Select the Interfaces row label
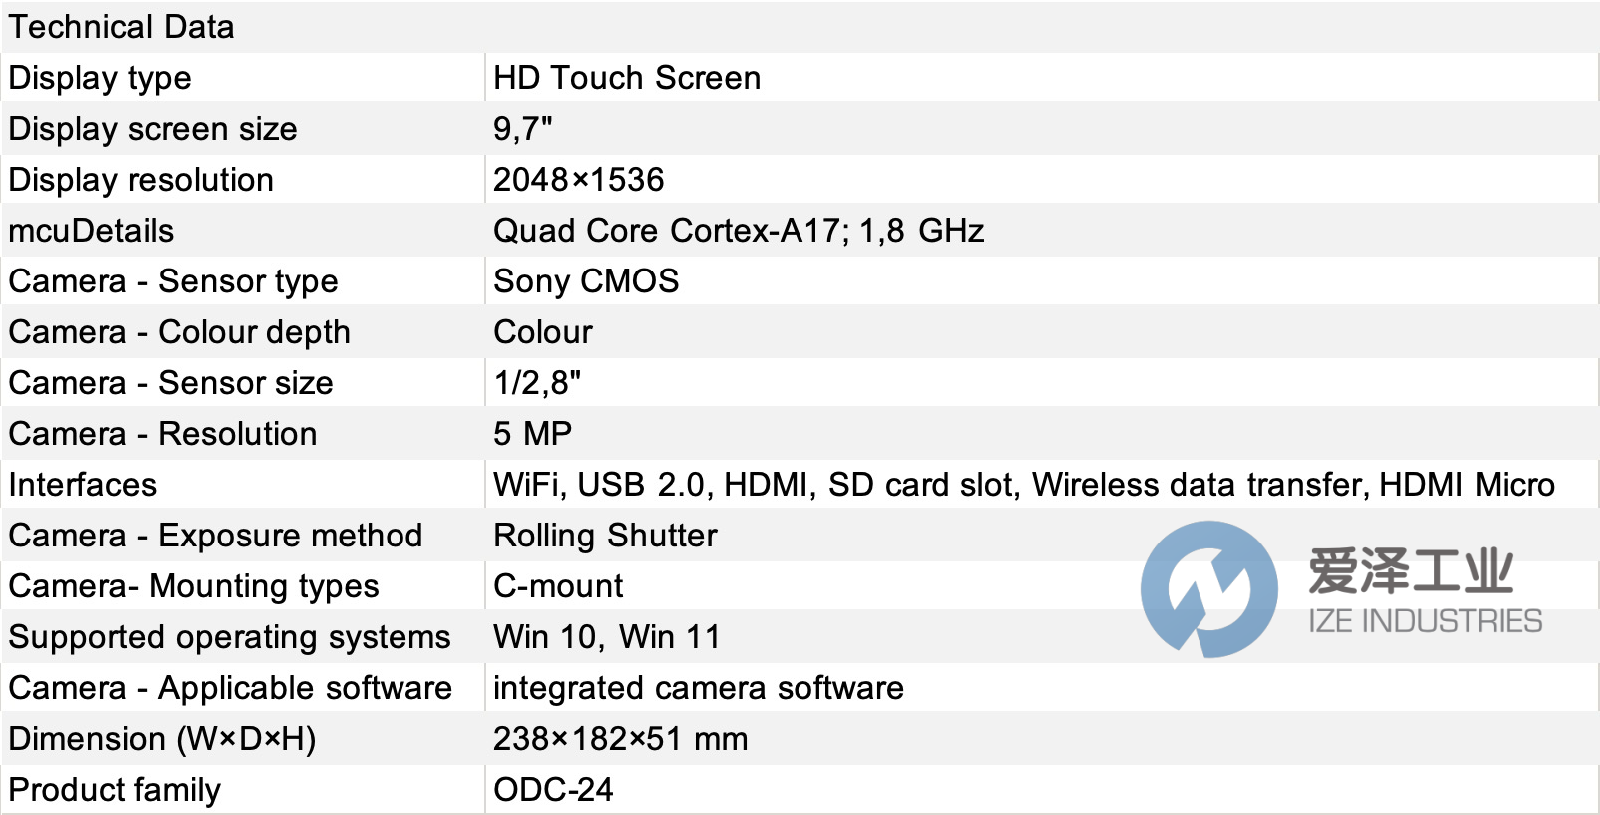 (83, 485)
